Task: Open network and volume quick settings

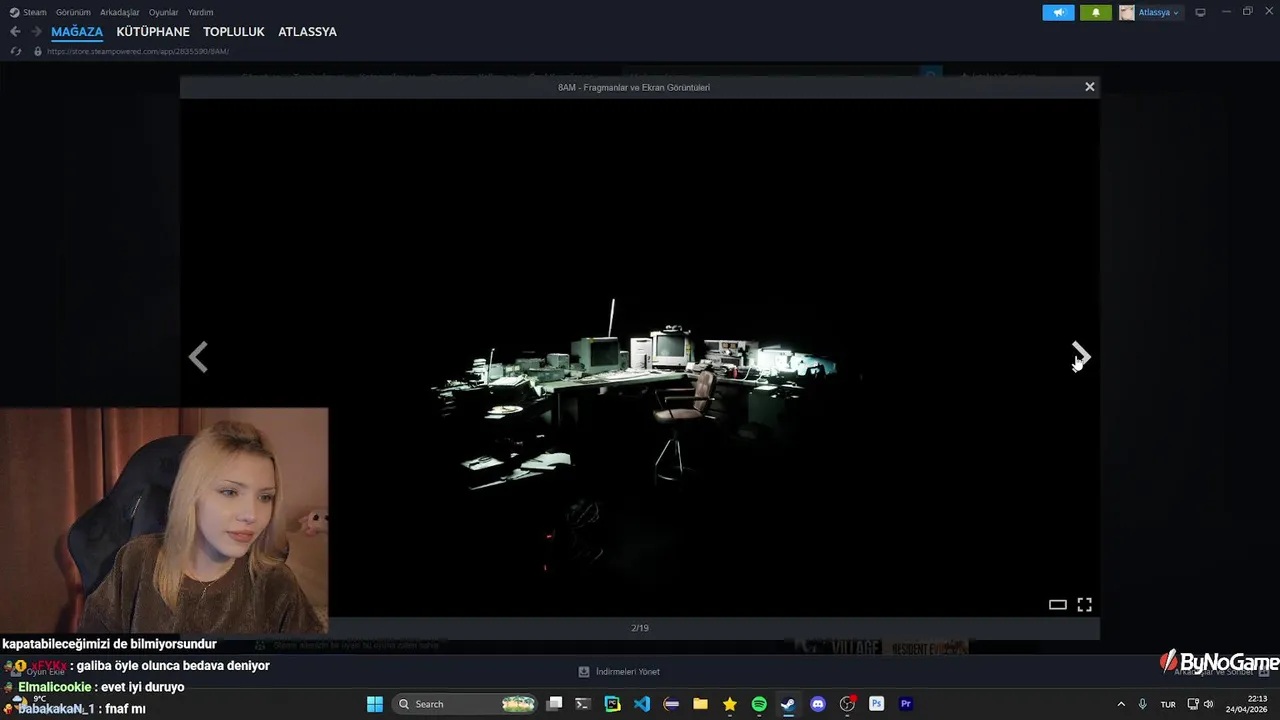Action: pyautogui.click(x=1200, y=704)
